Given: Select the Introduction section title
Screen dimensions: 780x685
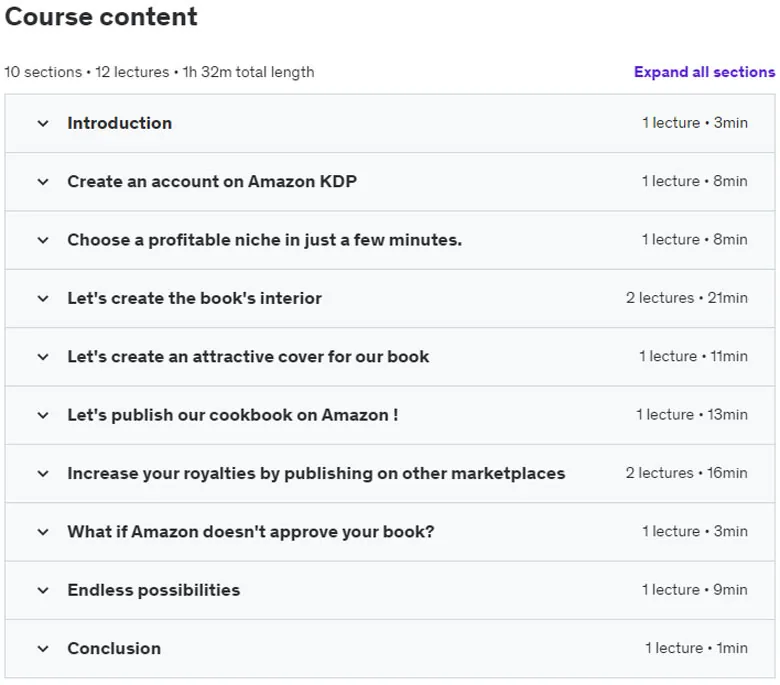Looking at the screenshot, I should point(120,123).
